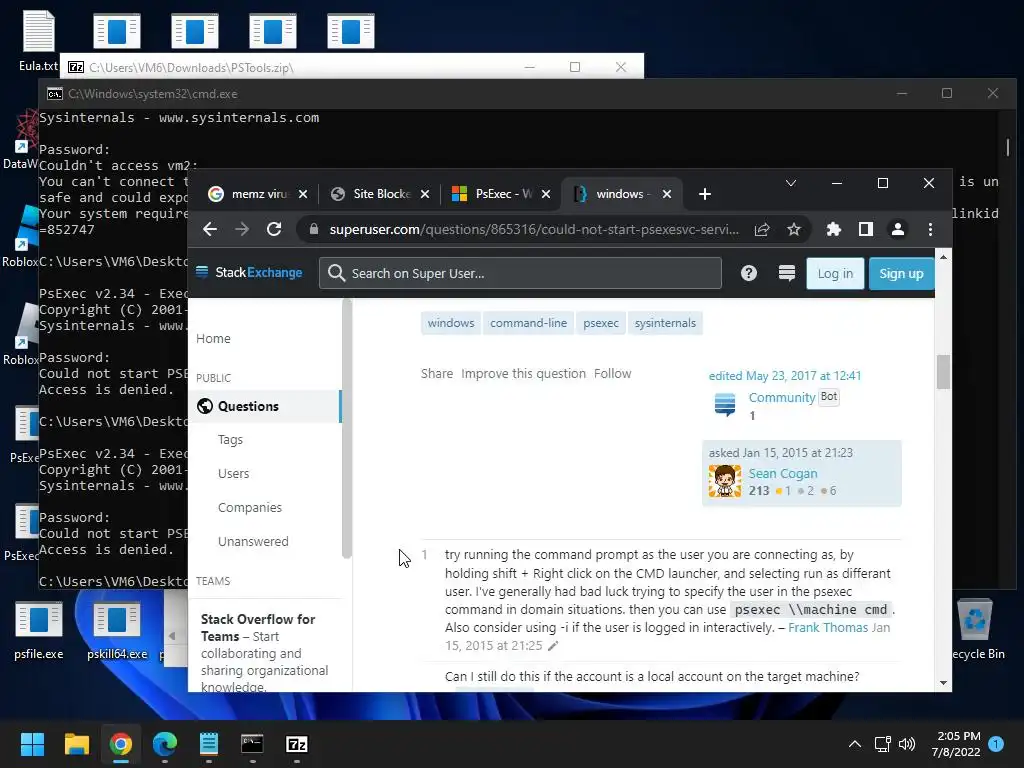Bookmark this page with star icon
Image resolution: width=1024 pixels, height=768 pixels.
point(793,229)
